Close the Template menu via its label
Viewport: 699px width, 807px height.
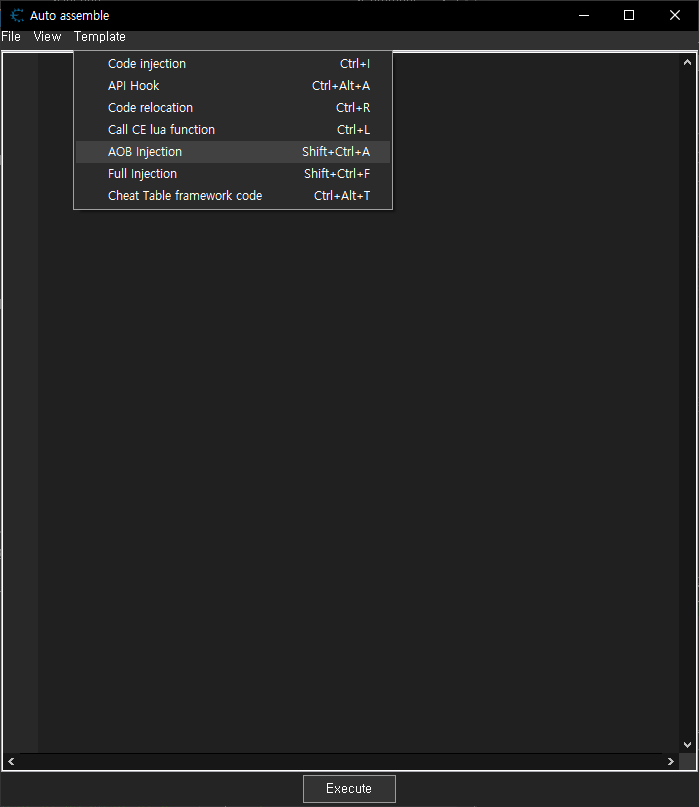(99, 37)
